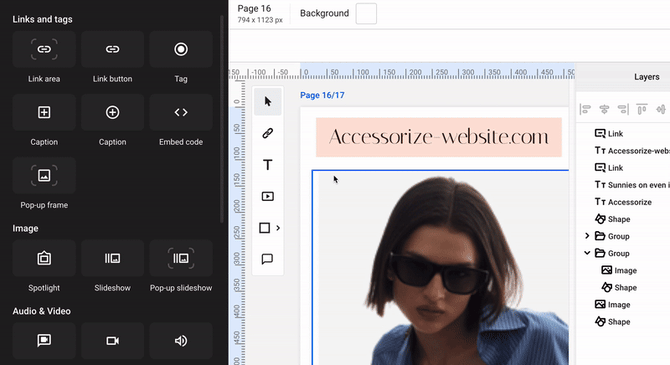Click the Layers panel header
This screenshot has height=365, width=670.
[646, 77]
